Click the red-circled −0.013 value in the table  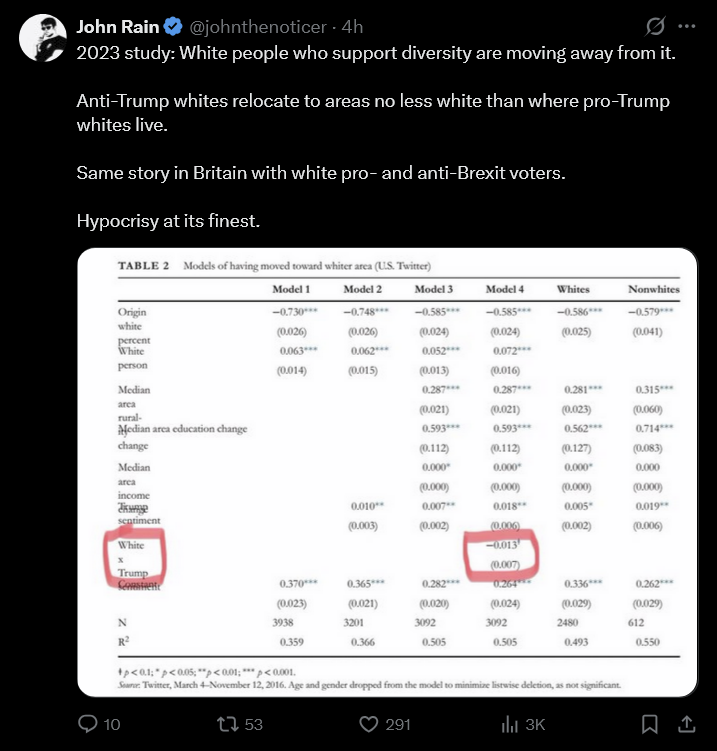[x=502, y=555]
